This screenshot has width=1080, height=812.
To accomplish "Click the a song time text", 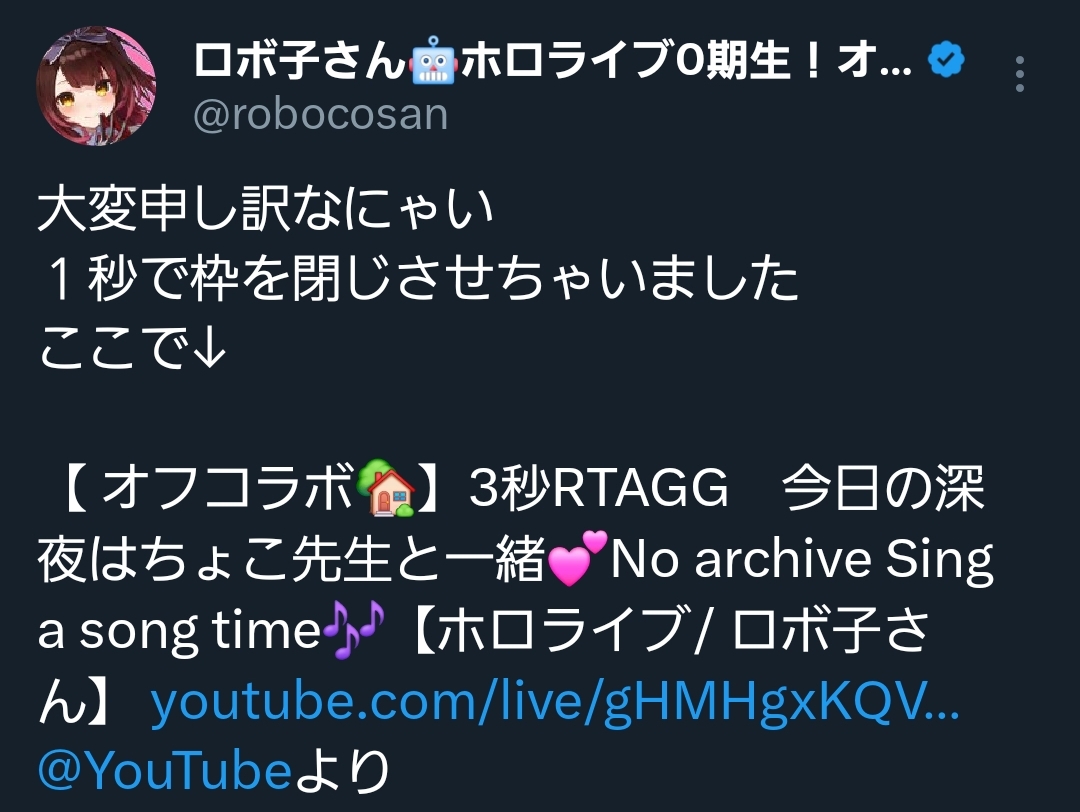I will (179, 631).
